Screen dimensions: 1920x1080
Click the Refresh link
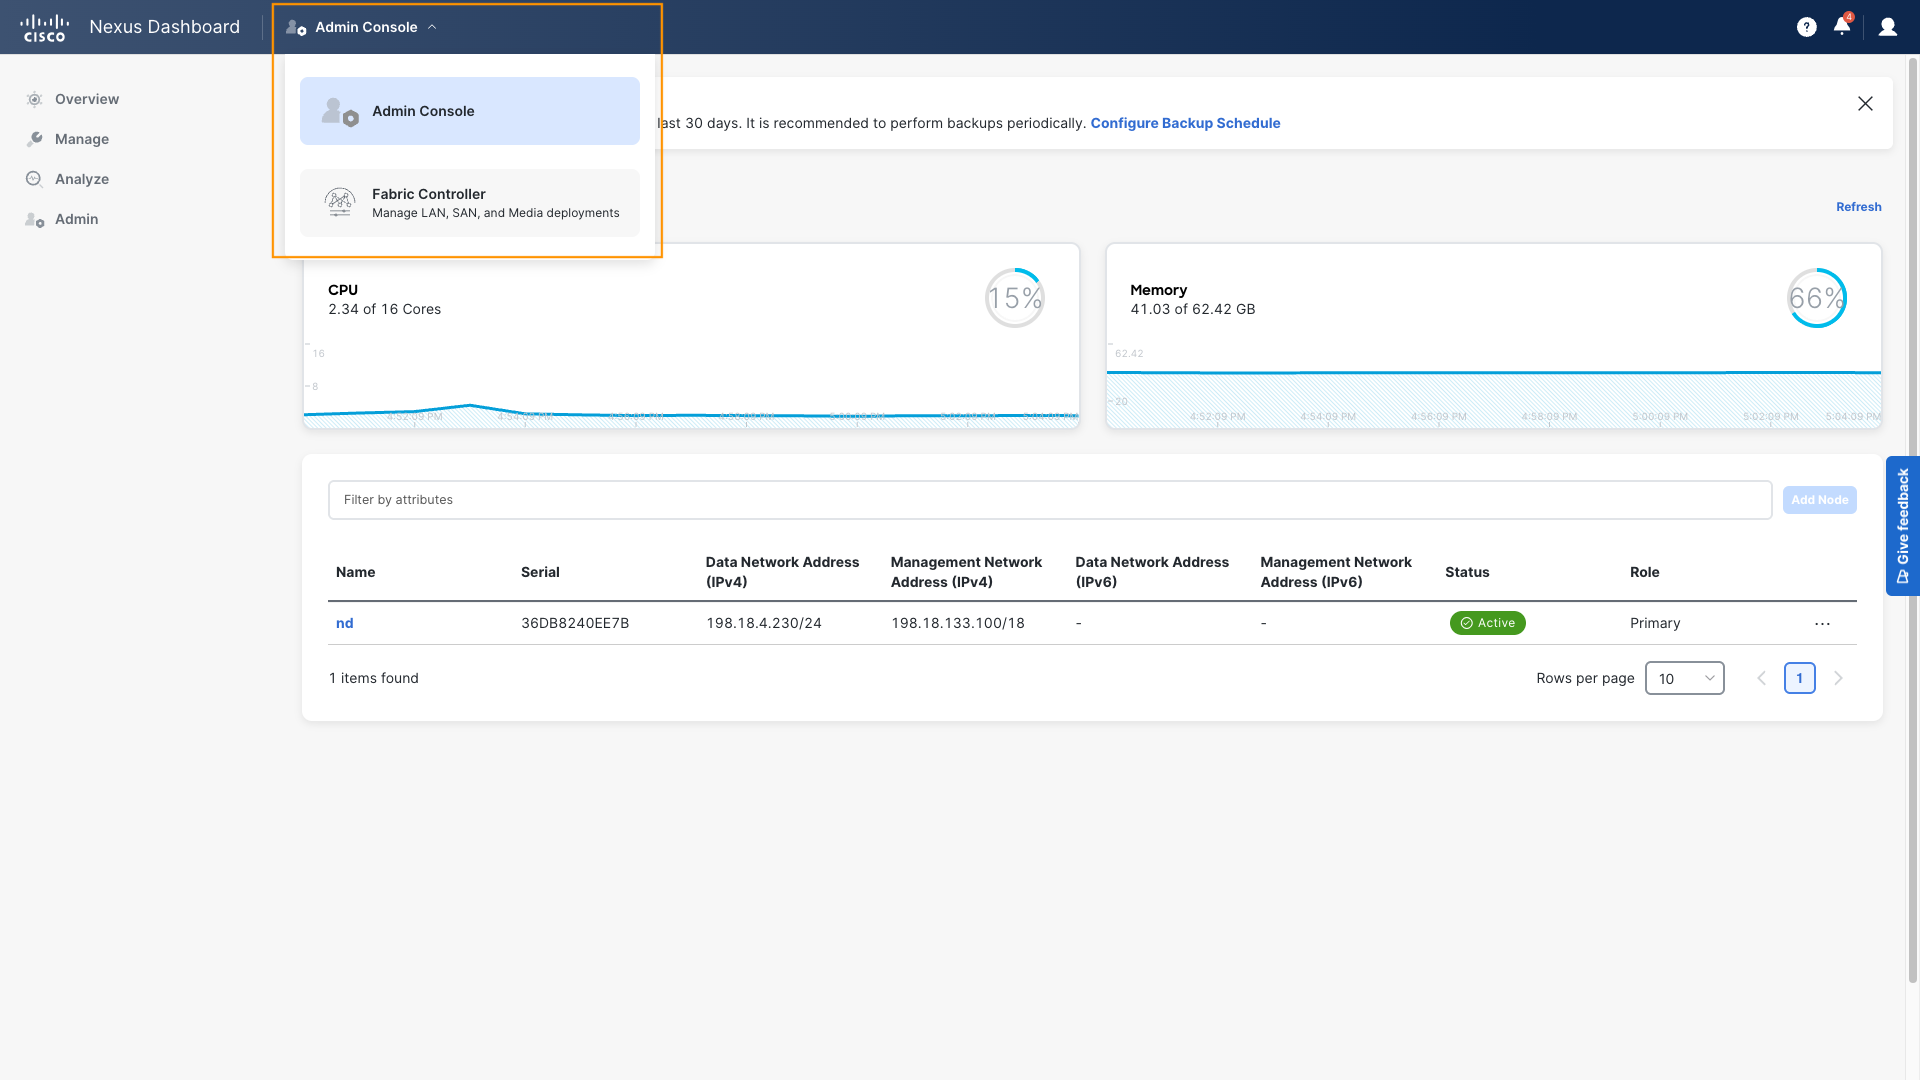(x=1859, y=207)
